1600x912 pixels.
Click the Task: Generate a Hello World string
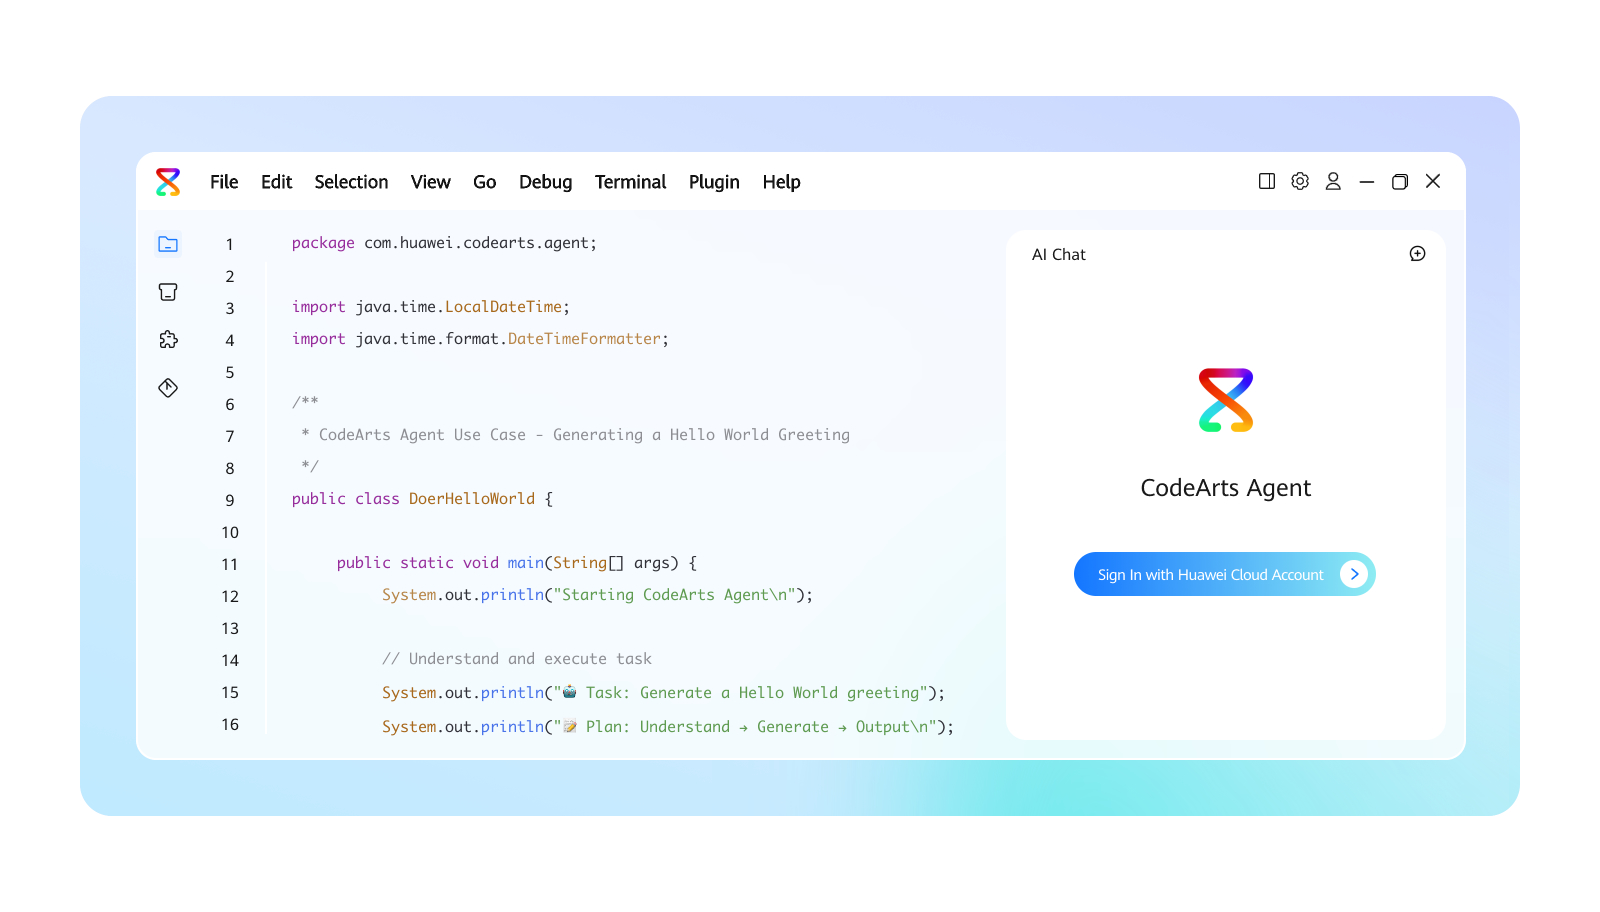[x=741, y=693]
